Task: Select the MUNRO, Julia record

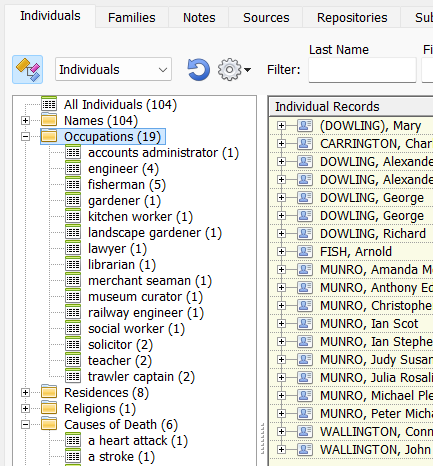Action: (x=376, y=377)
